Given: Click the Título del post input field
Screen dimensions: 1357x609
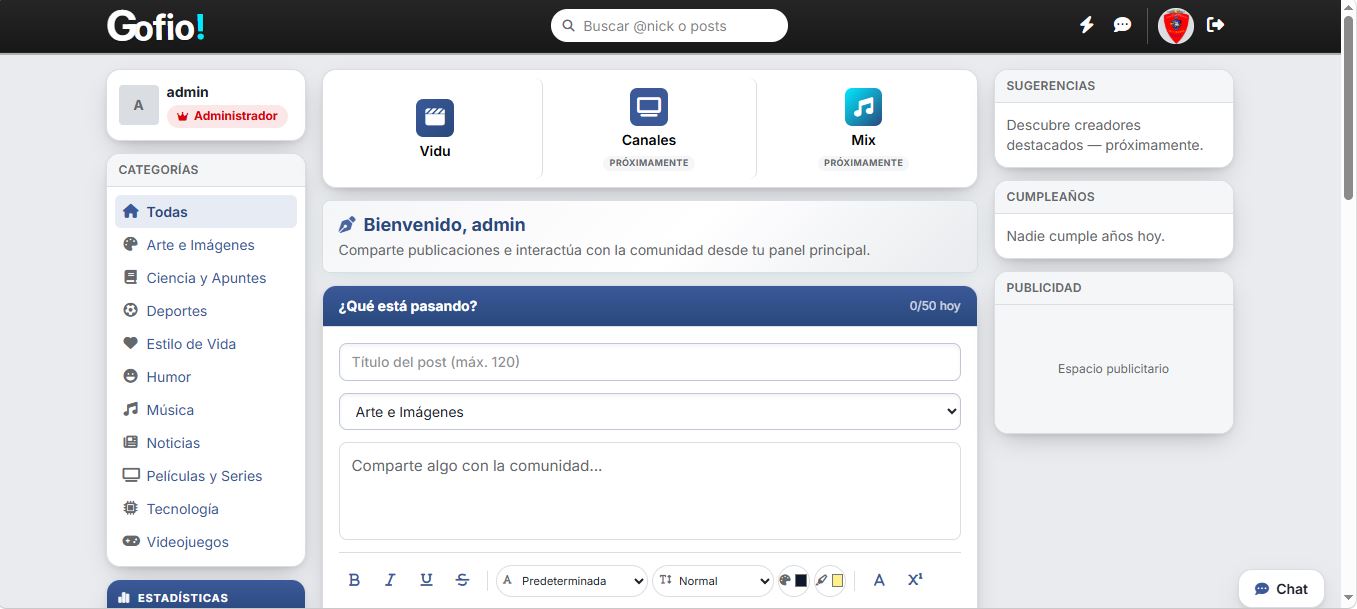Looking at the screenshot, I should coord(650,362).
